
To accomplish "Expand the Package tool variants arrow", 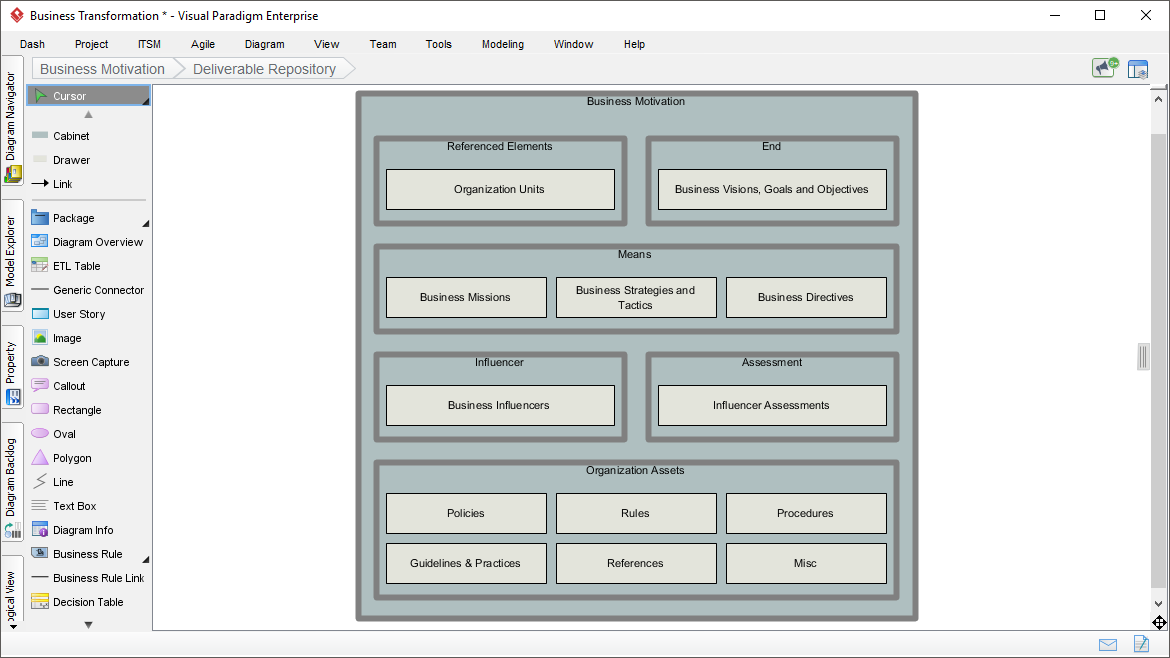I will pyautogui.click(x=146, y=224).
